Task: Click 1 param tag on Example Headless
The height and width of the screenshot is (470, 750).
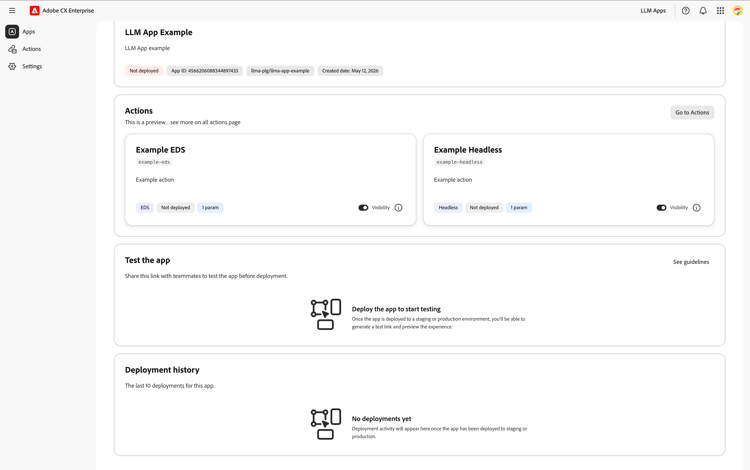Action: (519, 208)
